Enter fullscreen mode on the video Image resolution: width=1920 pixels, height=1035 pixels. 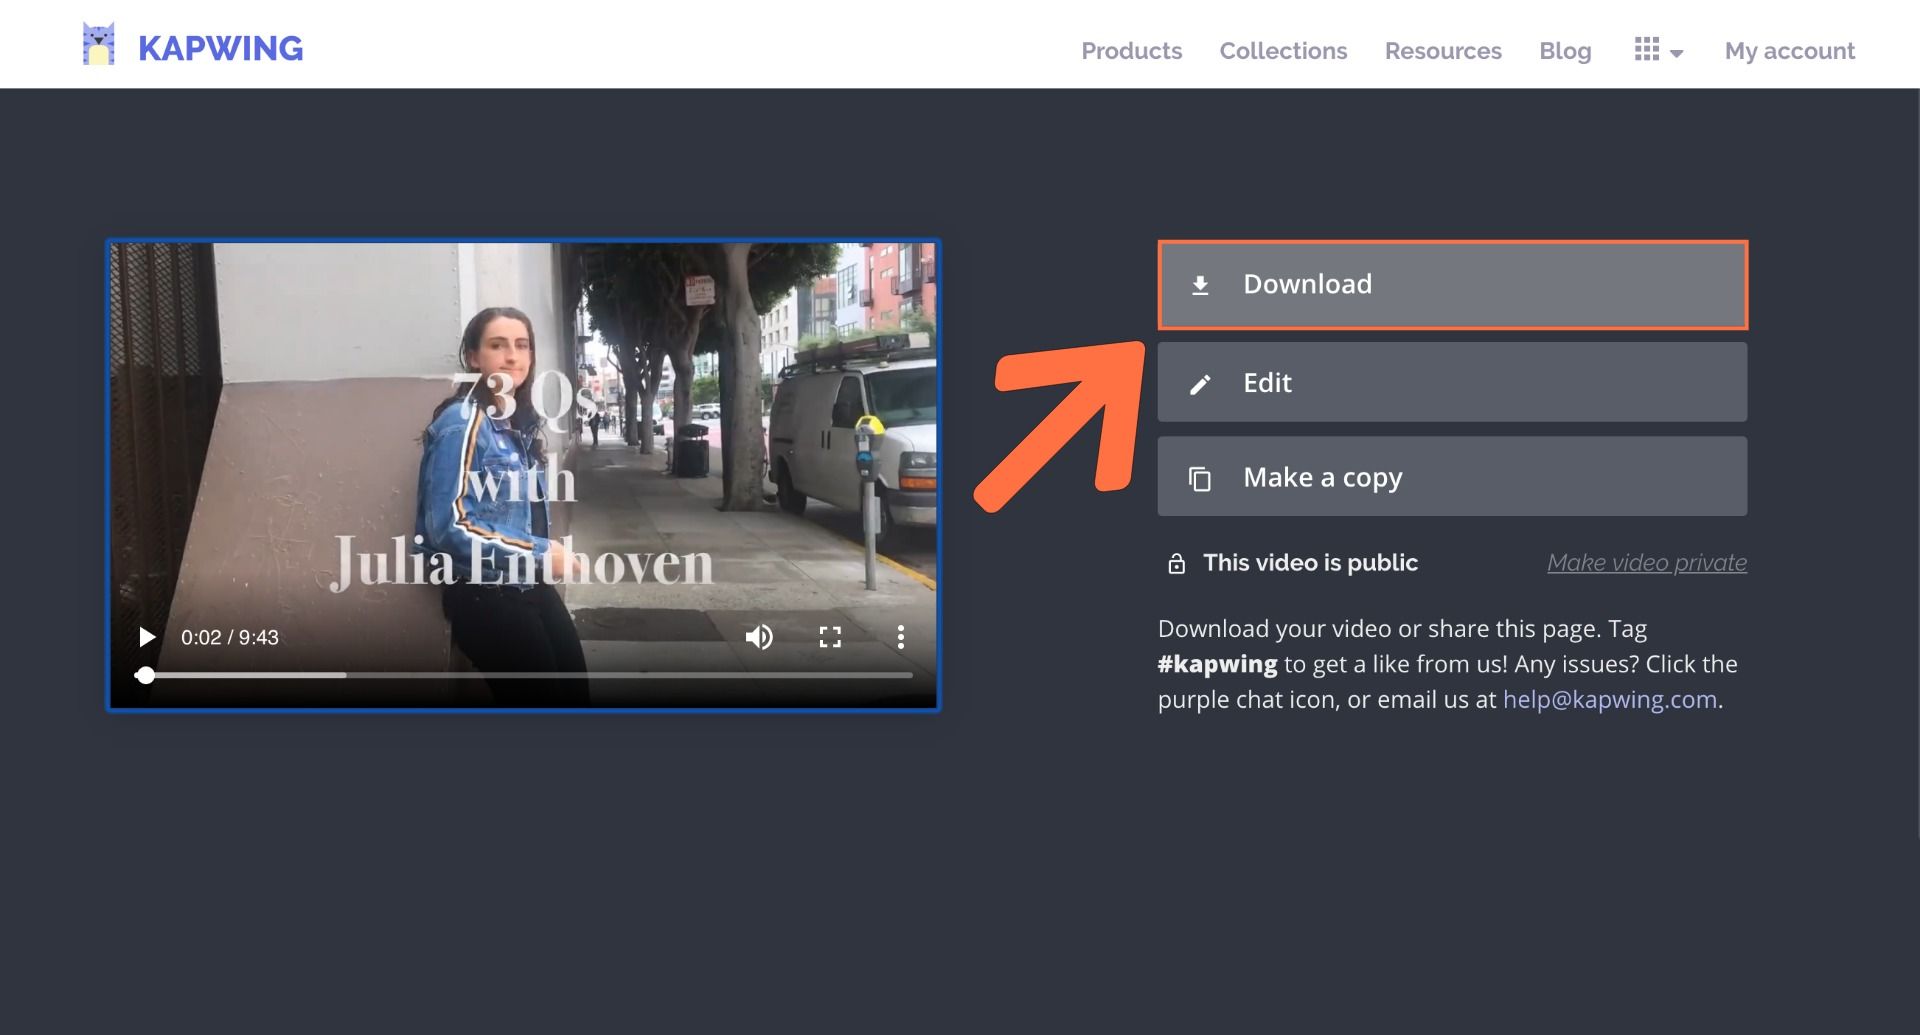(x=830, y=637)
